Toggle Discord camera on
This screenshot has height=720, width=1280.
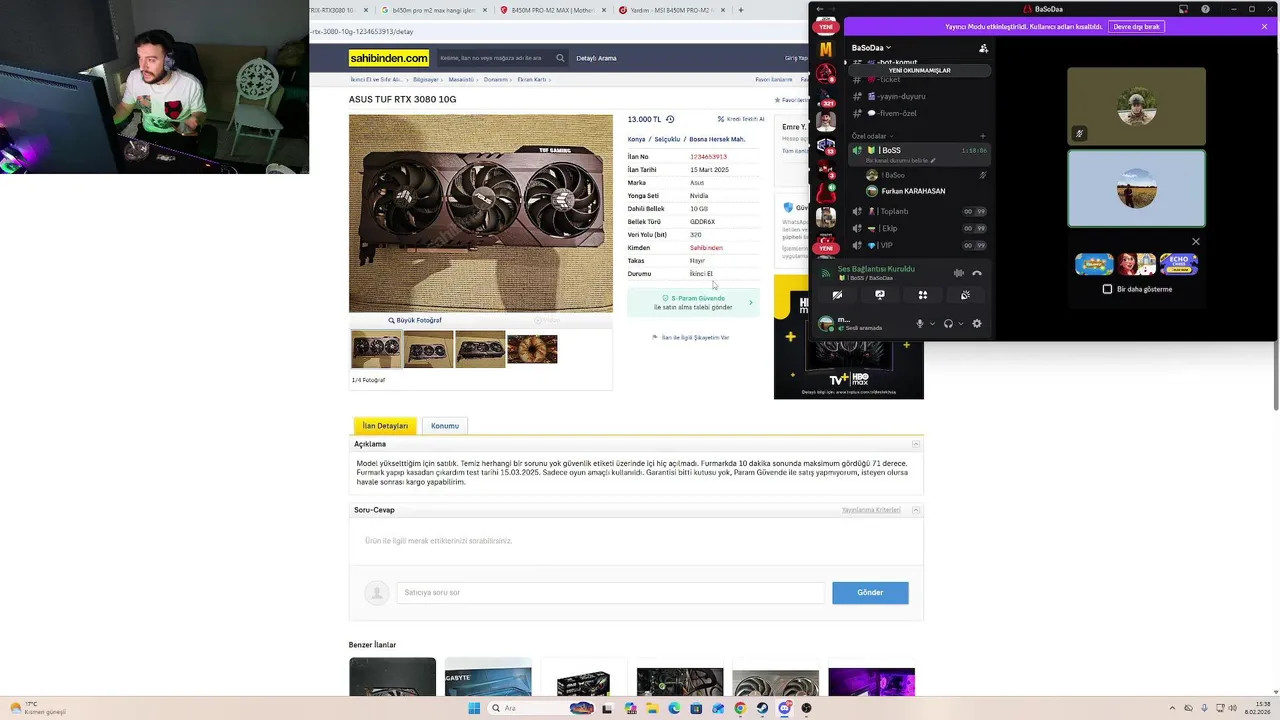837,295
